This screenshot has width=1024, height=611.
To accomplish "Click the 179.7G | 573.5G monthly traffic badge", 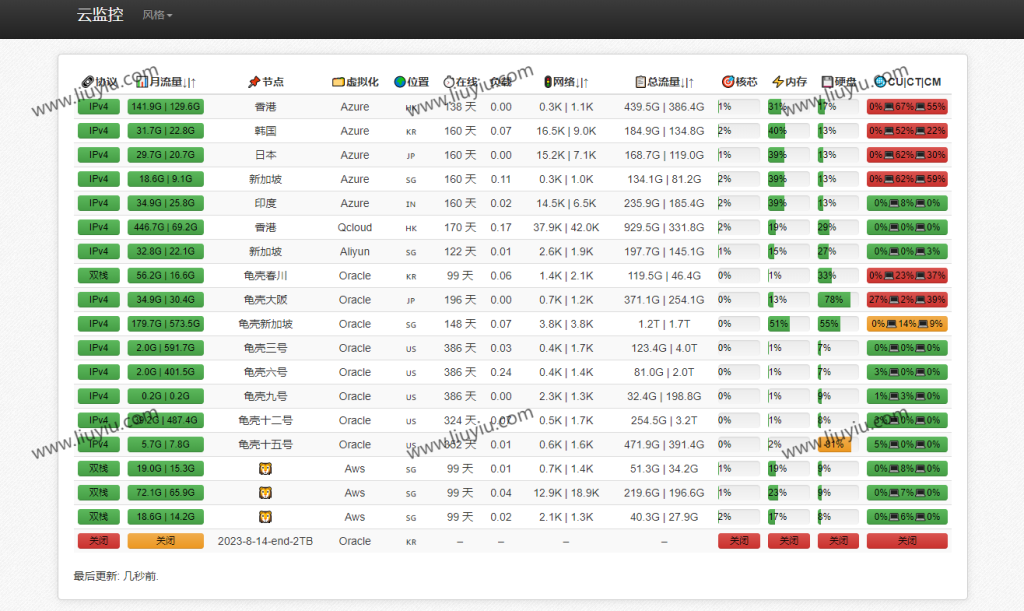I will 165,324.
